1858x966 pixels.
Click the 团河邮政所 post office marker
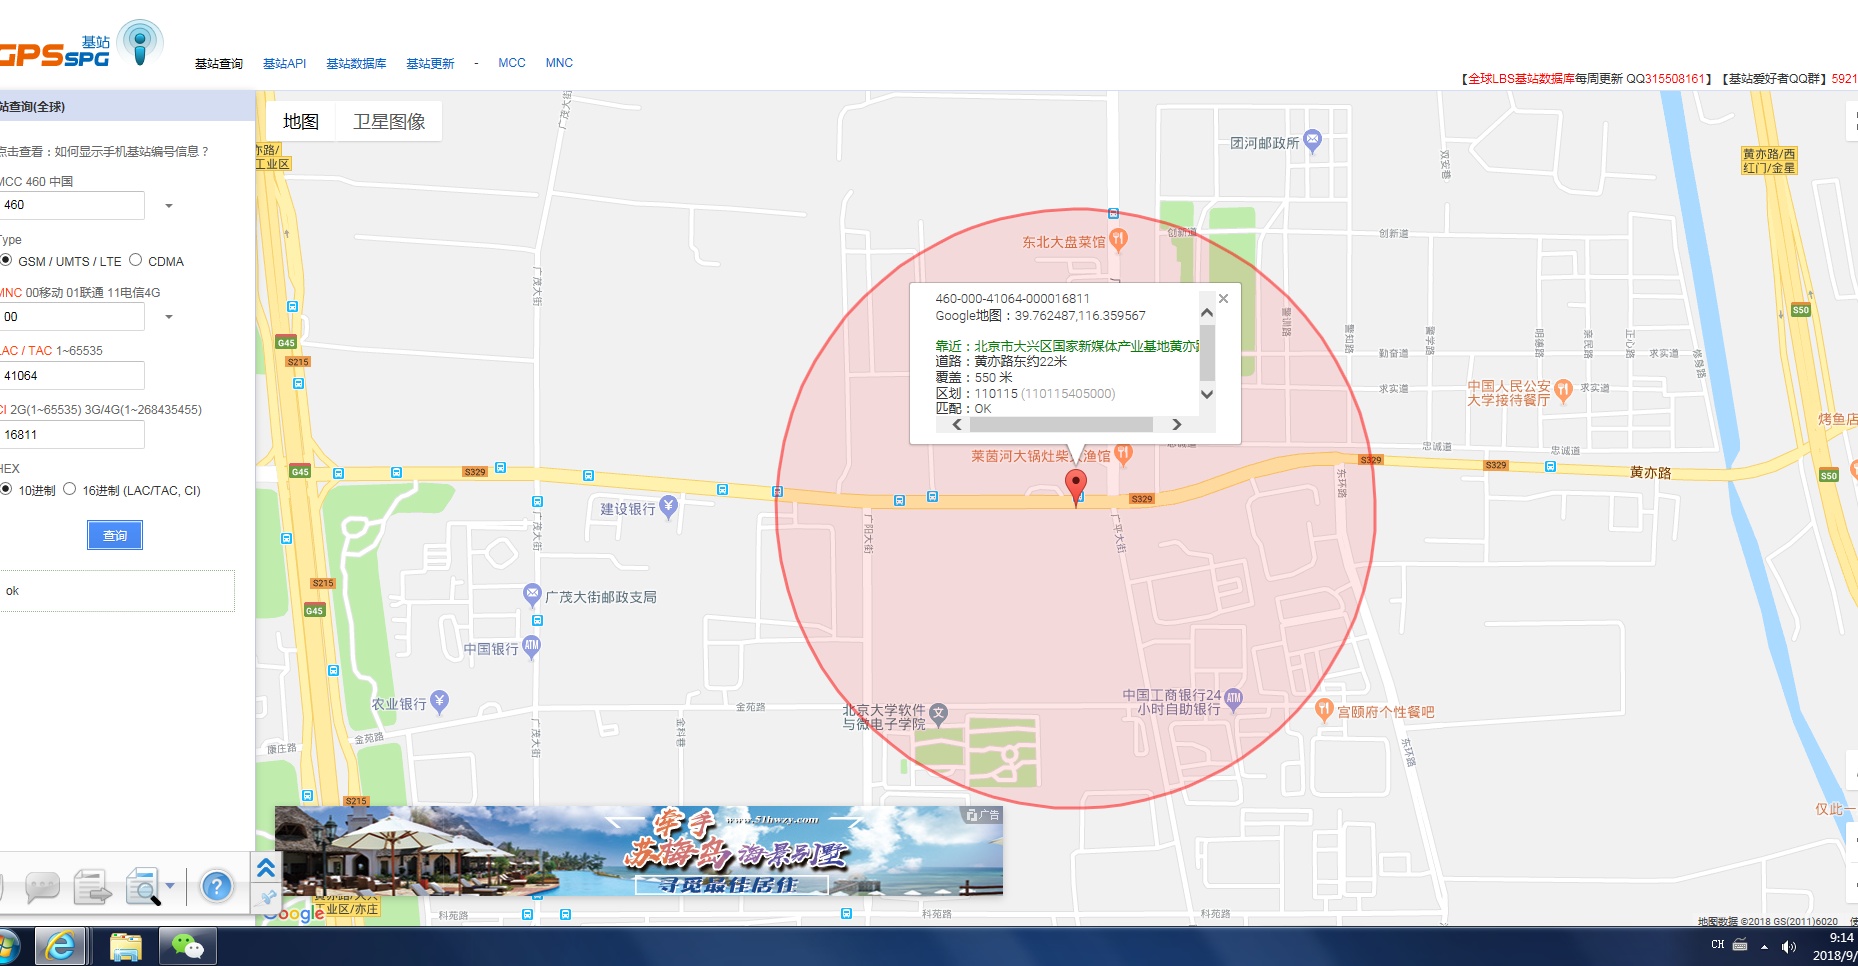pos(1313,141)
